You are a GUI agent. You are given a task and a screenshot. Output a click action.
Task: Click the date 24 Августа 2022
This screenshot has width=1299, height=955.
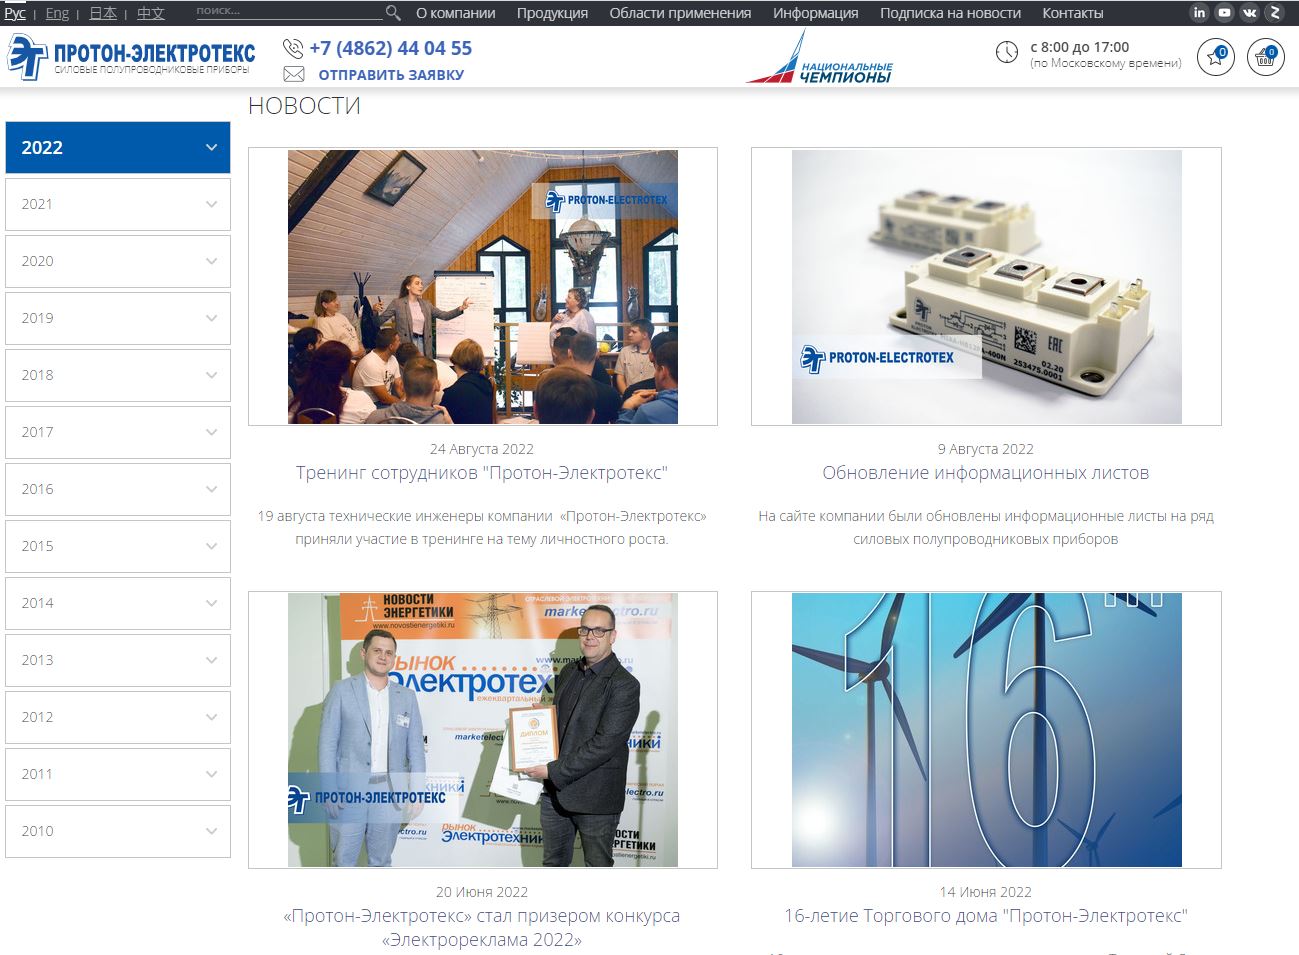[x=482, y=449]
